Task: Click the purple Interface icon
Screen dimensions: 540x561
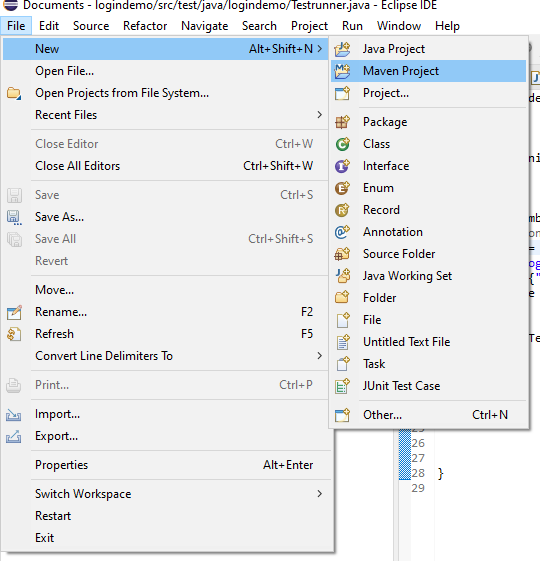Action: click(x=342, y=166)
